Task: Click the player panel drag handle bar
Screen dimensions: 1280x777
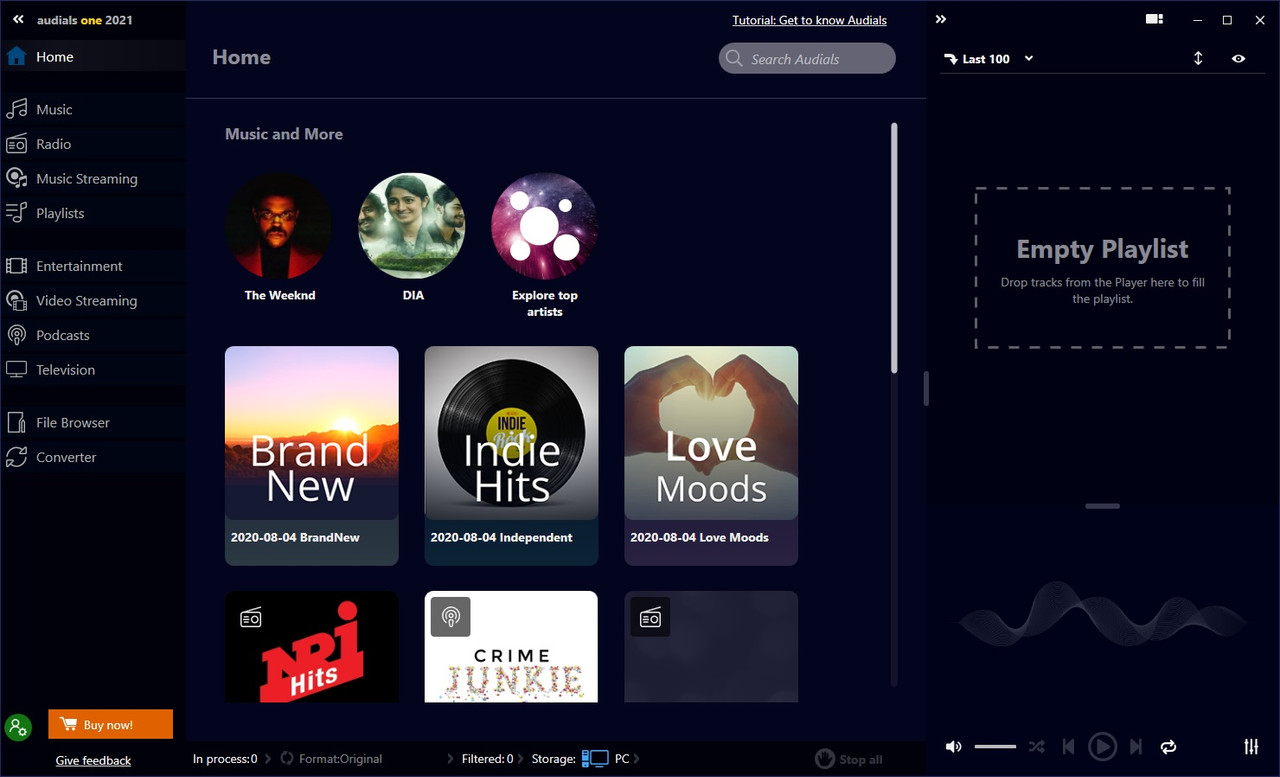Action: tap(1102, 506)
